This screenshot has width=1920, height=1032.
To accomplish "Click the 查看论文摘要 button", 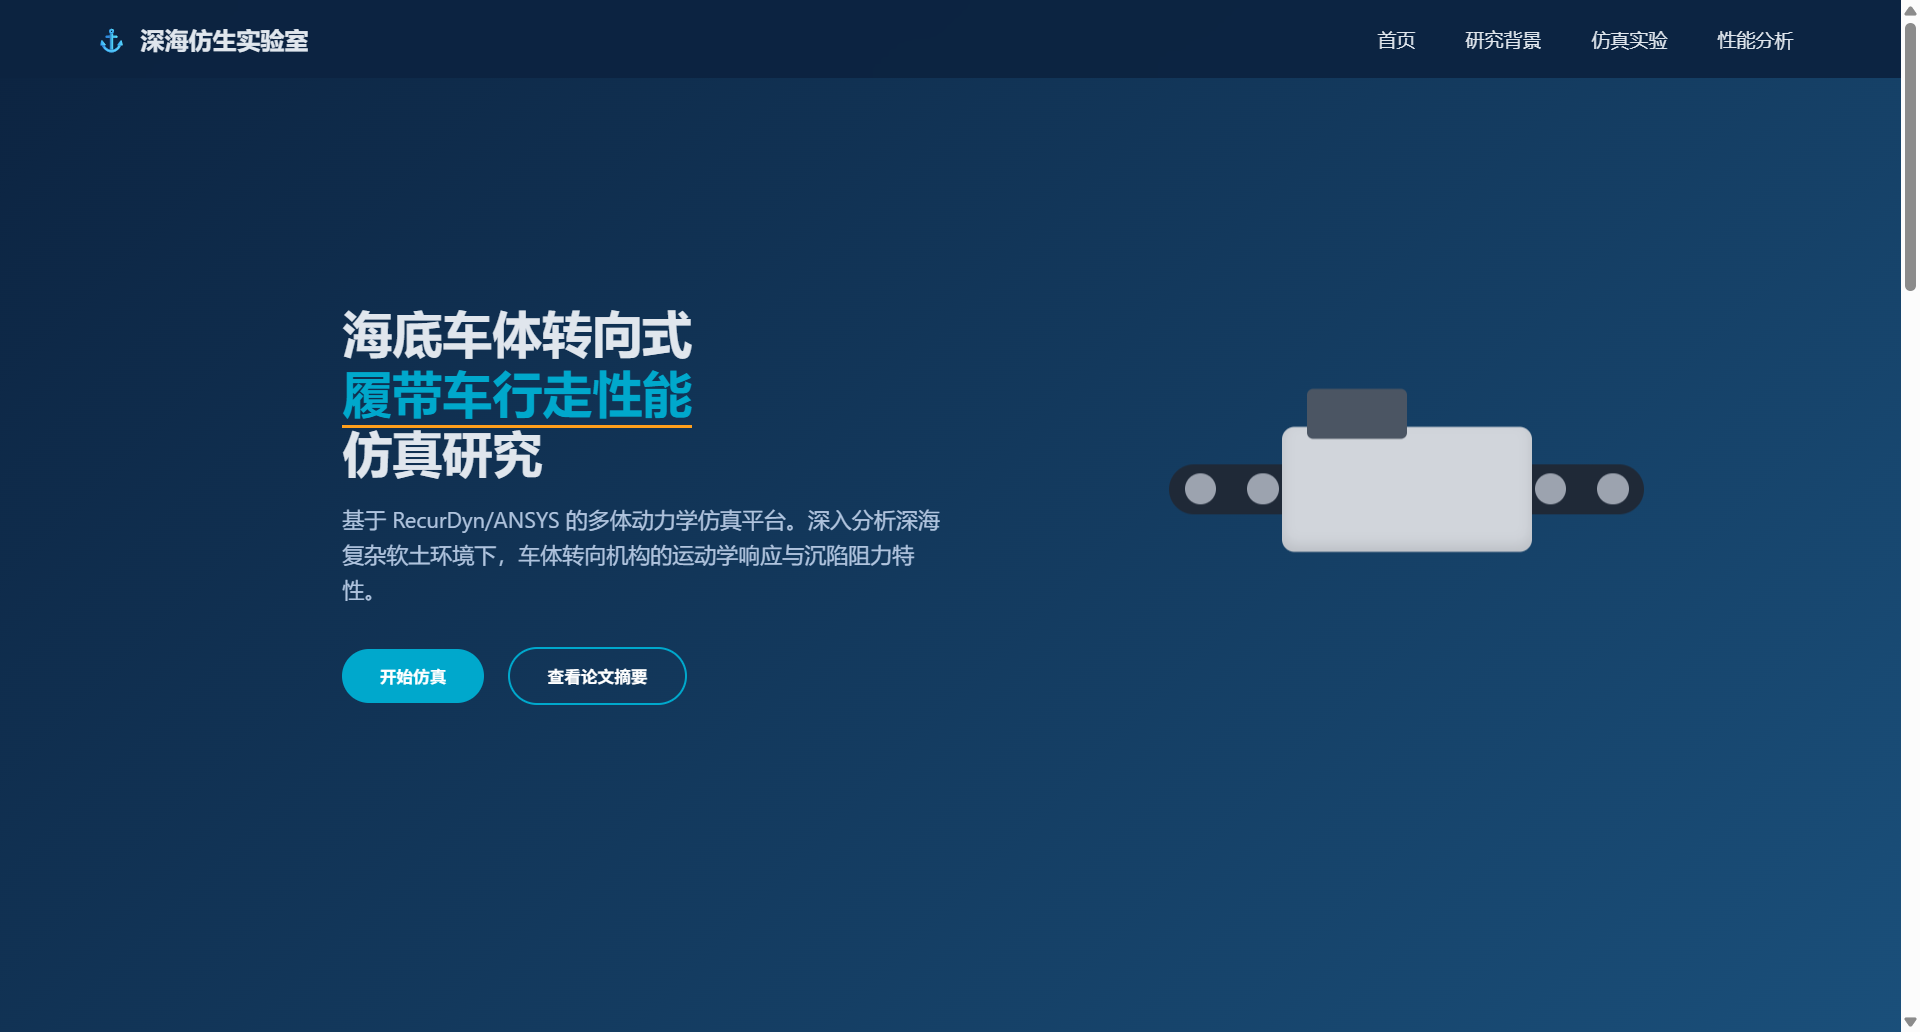I will tap(597, 676).
